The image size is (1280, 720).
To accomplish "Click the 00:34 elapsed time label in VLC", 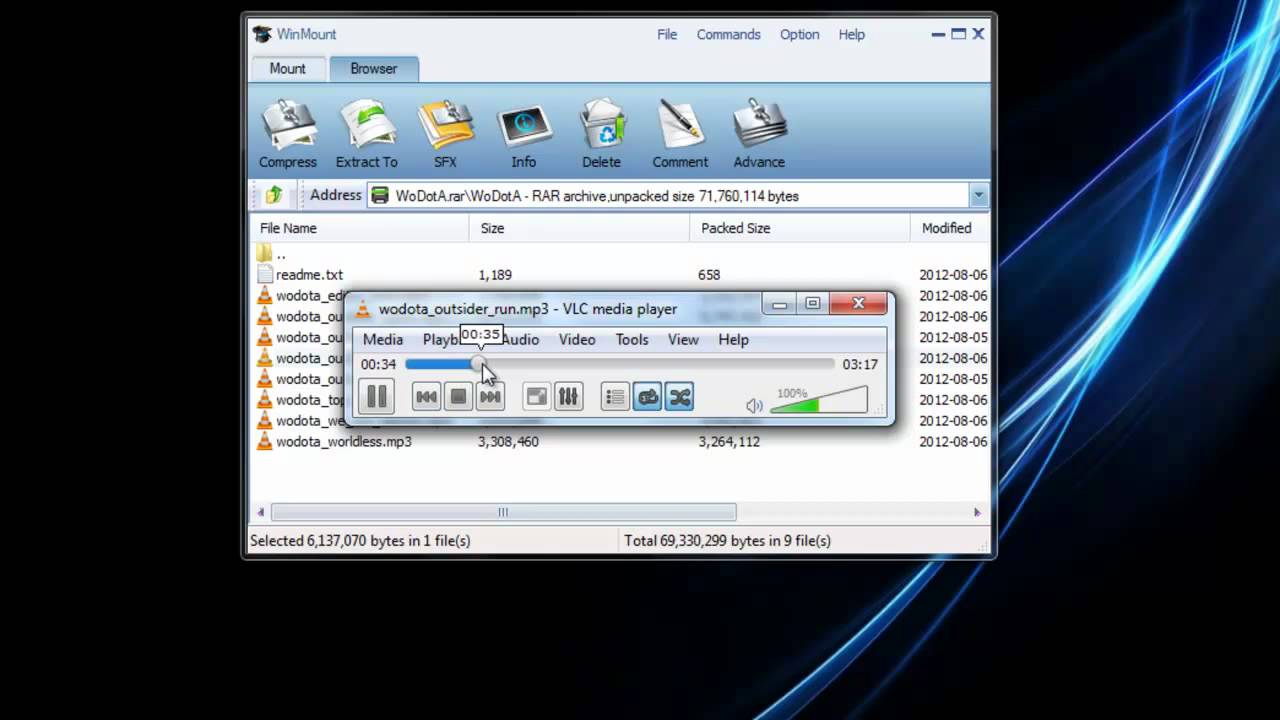I will pyautogui.click(x=378, y=364).
